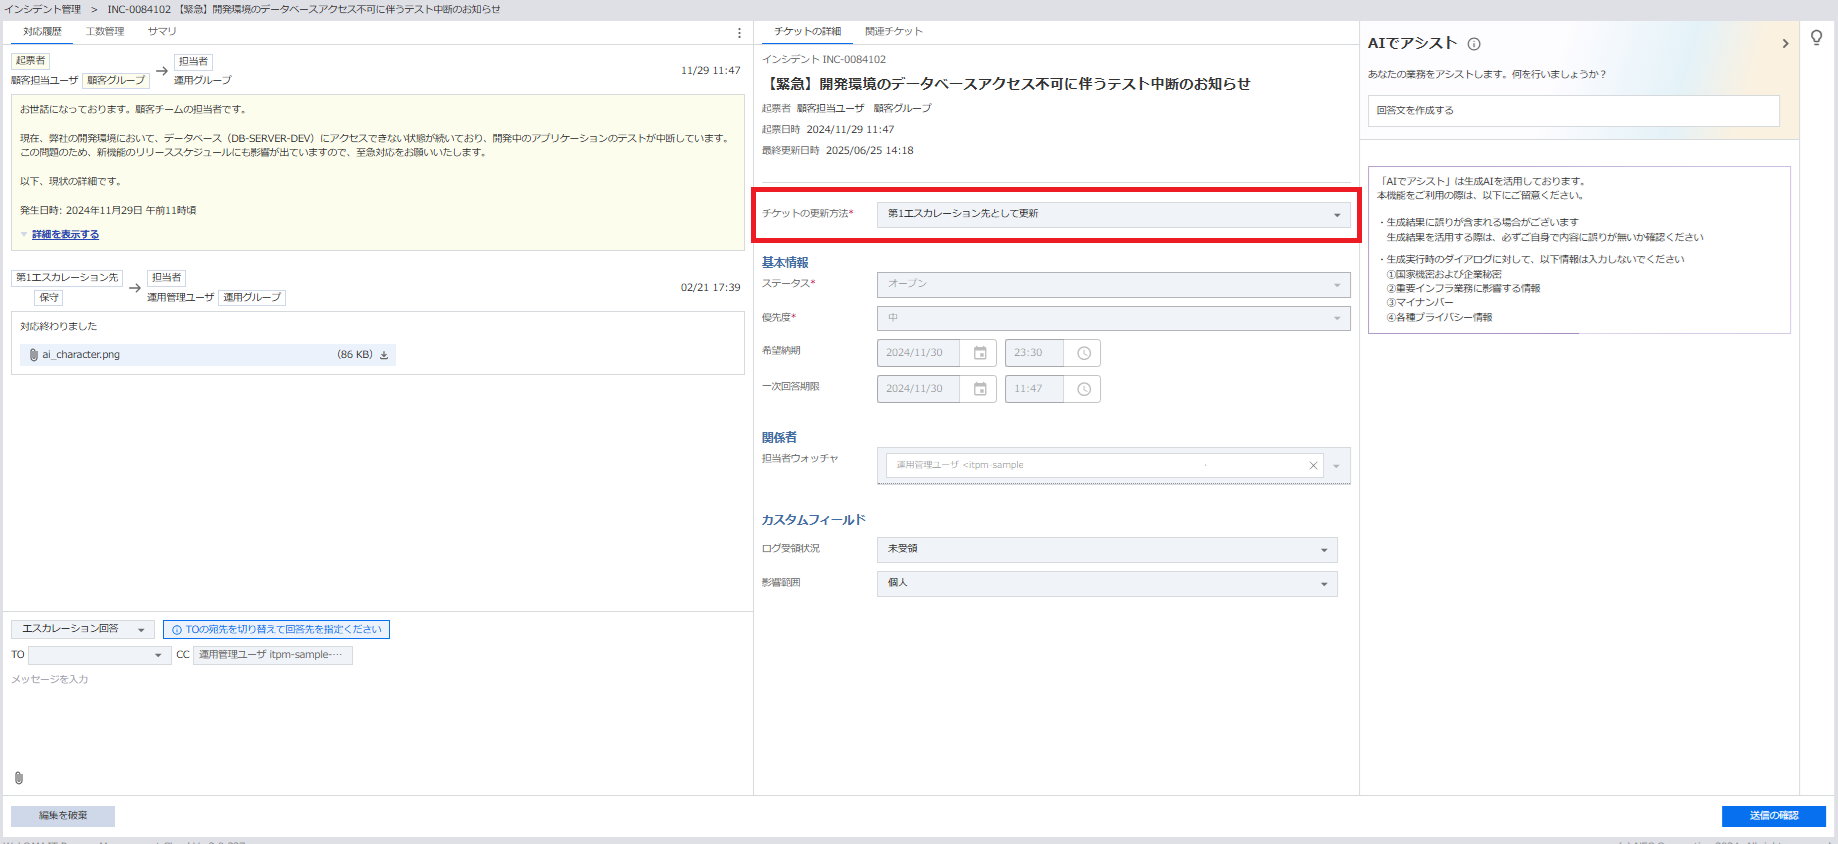Switch to the 関連チケット tab

point(893,32)
